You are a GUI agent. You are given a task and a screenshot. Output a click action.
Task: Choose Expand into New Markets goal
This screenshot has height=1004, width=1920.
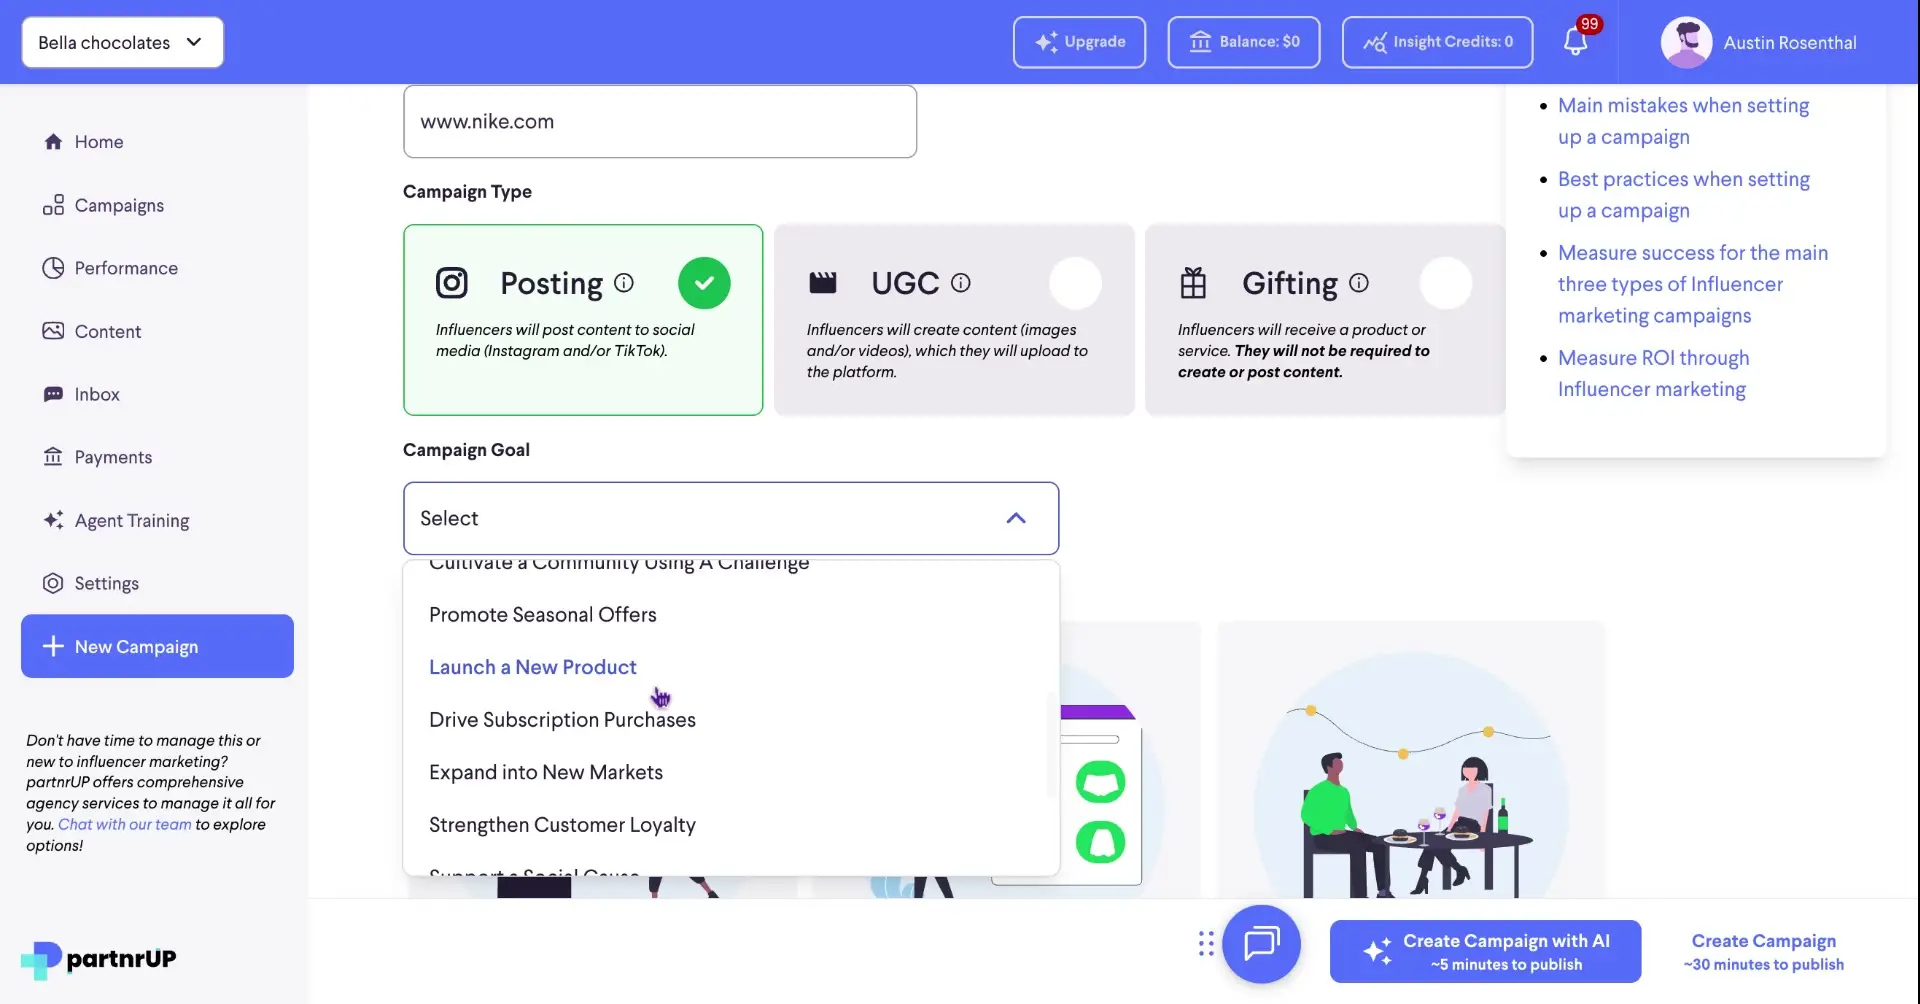pos(546,771)
